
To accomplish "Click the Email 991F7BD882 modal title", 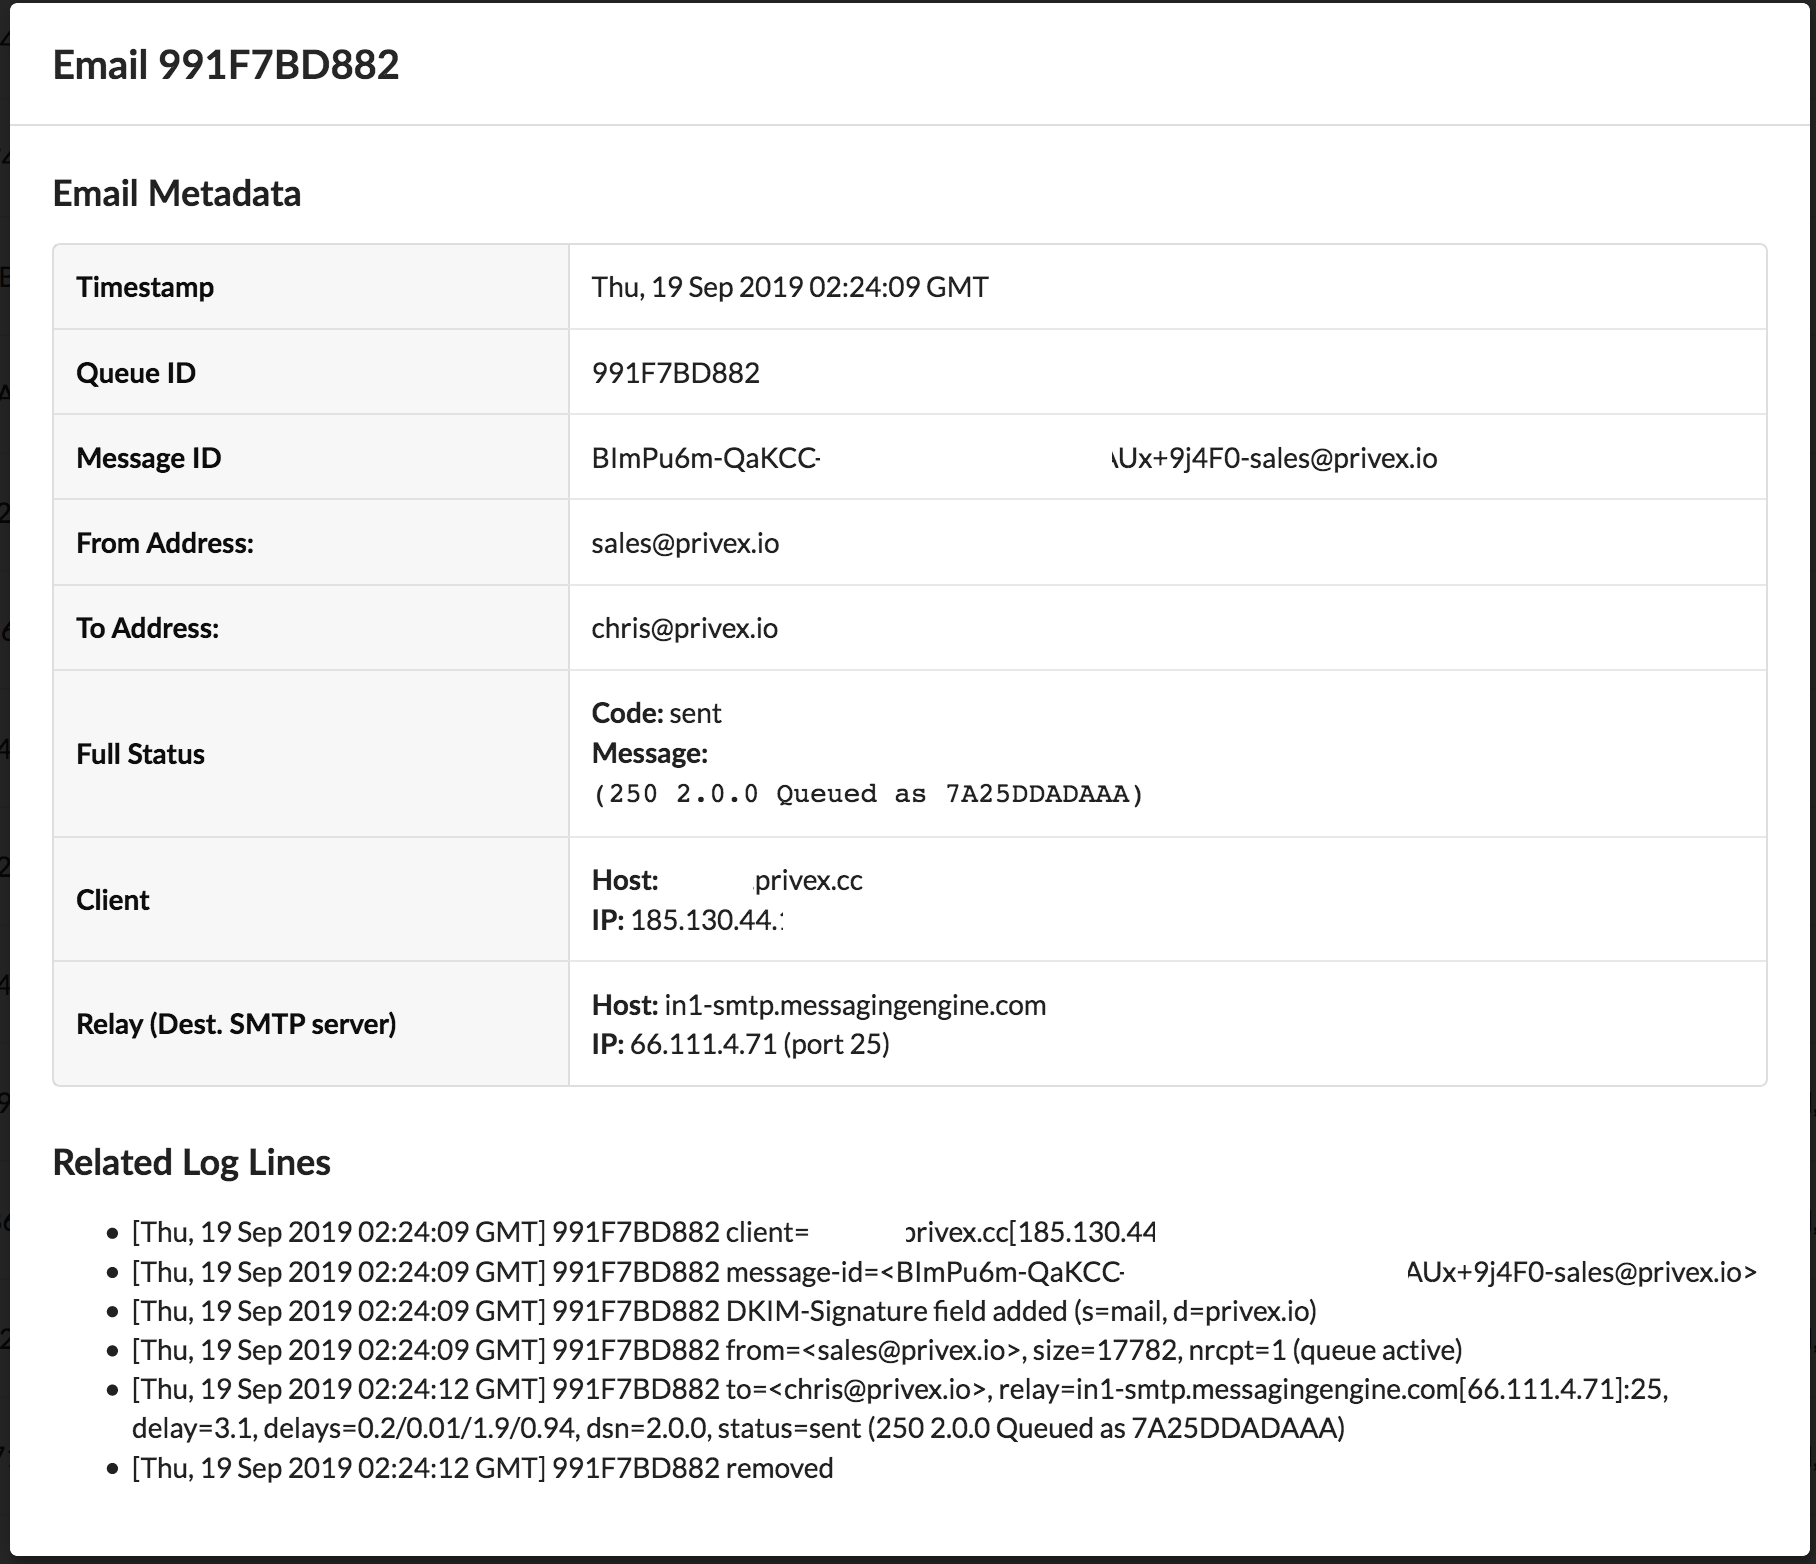I will tap(226, 65).
